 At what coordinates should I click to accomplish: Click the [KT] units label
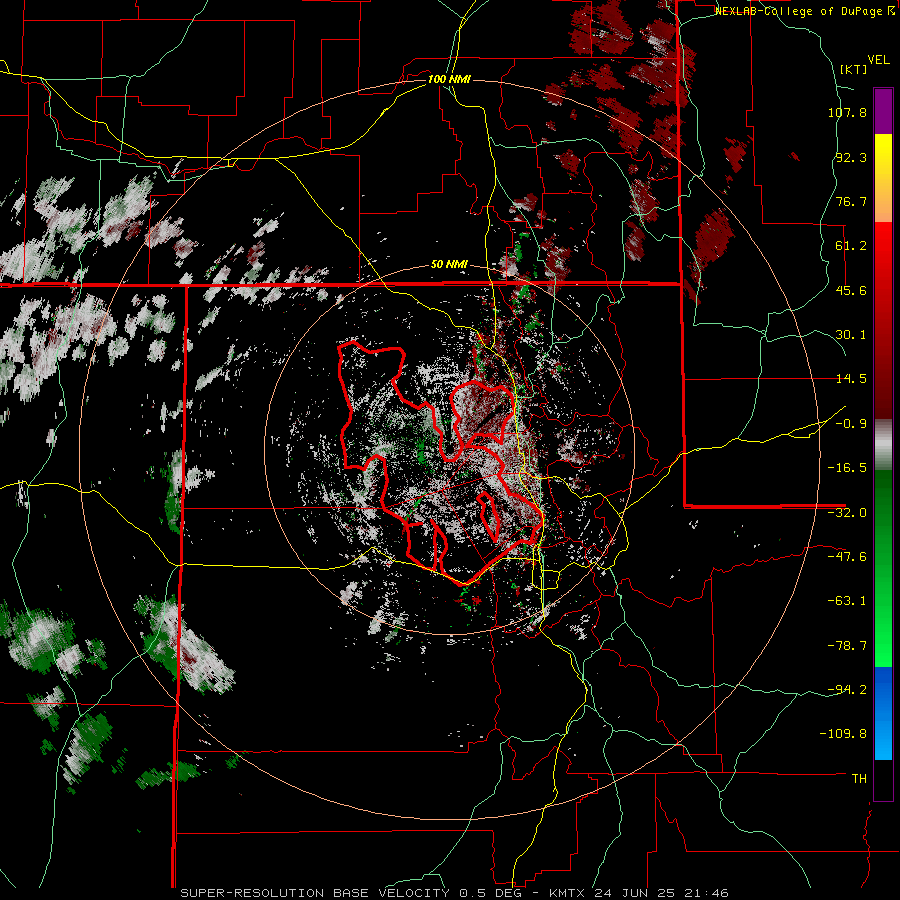pyautogui.click(x=853, y=69)
